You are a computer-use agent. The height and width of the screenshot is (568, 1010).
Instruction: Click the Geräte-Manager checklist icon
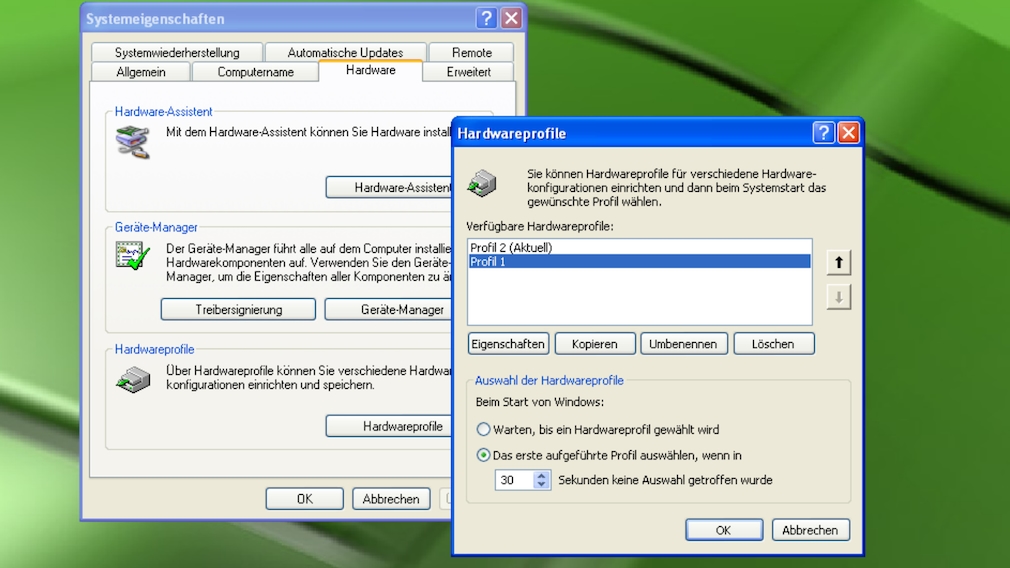pos(132,257)
